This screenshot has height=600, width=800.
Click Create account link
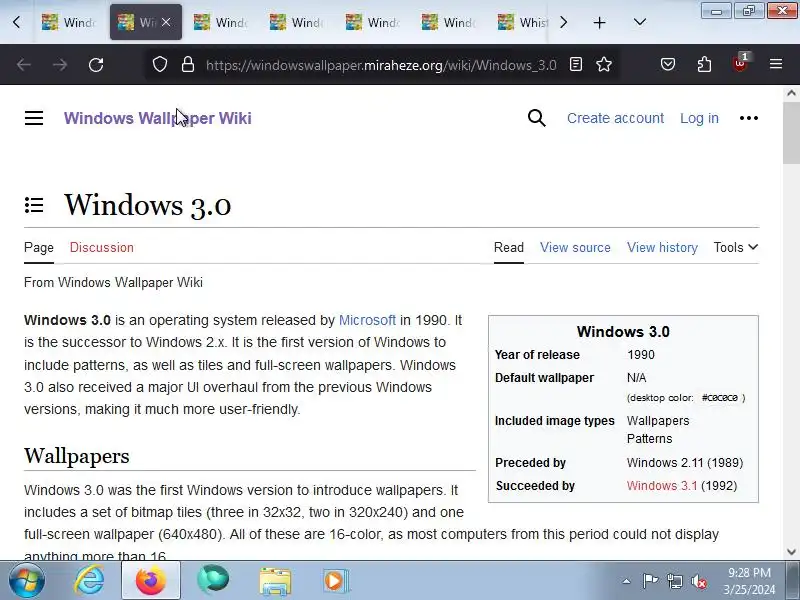coord(615,118)
